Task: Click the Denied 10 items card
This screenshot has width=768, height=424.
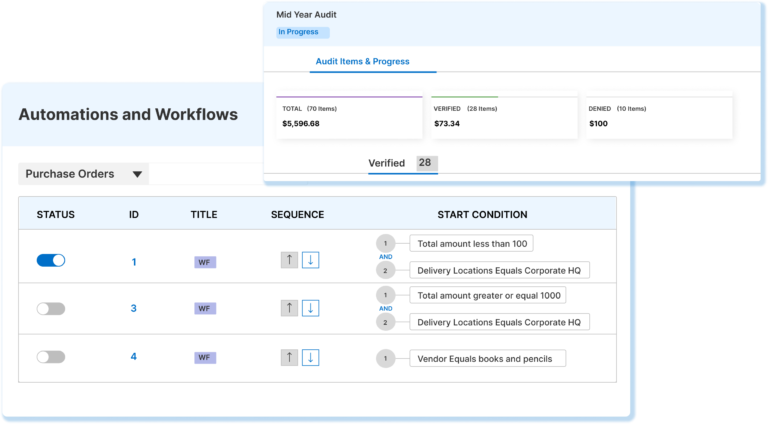Action: coord(655,117)
